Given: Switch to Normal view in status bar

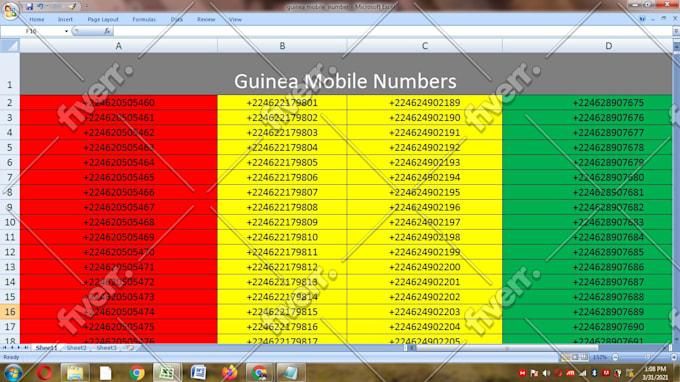Looking at the screenshot, I should coord(566,357).
